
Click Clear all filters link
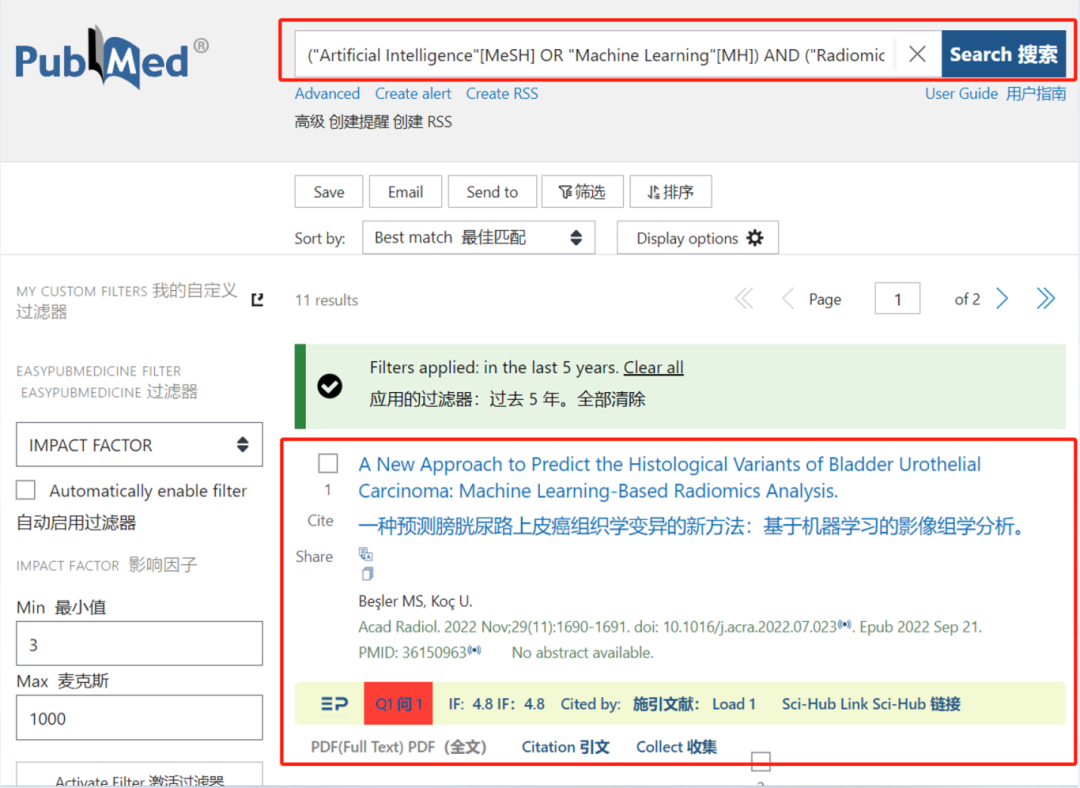[654, 367]
